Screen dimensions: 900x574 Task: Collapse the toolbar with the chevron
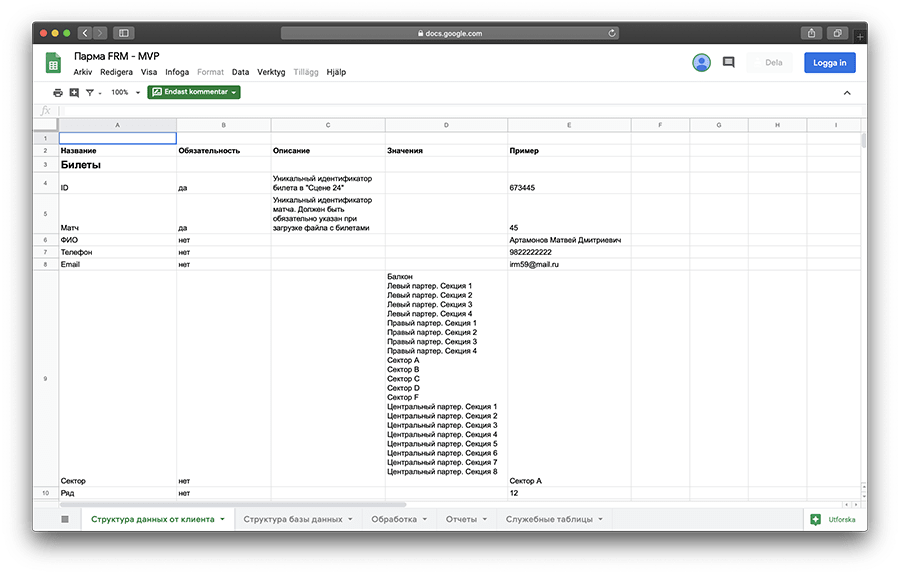click(847, 93)
